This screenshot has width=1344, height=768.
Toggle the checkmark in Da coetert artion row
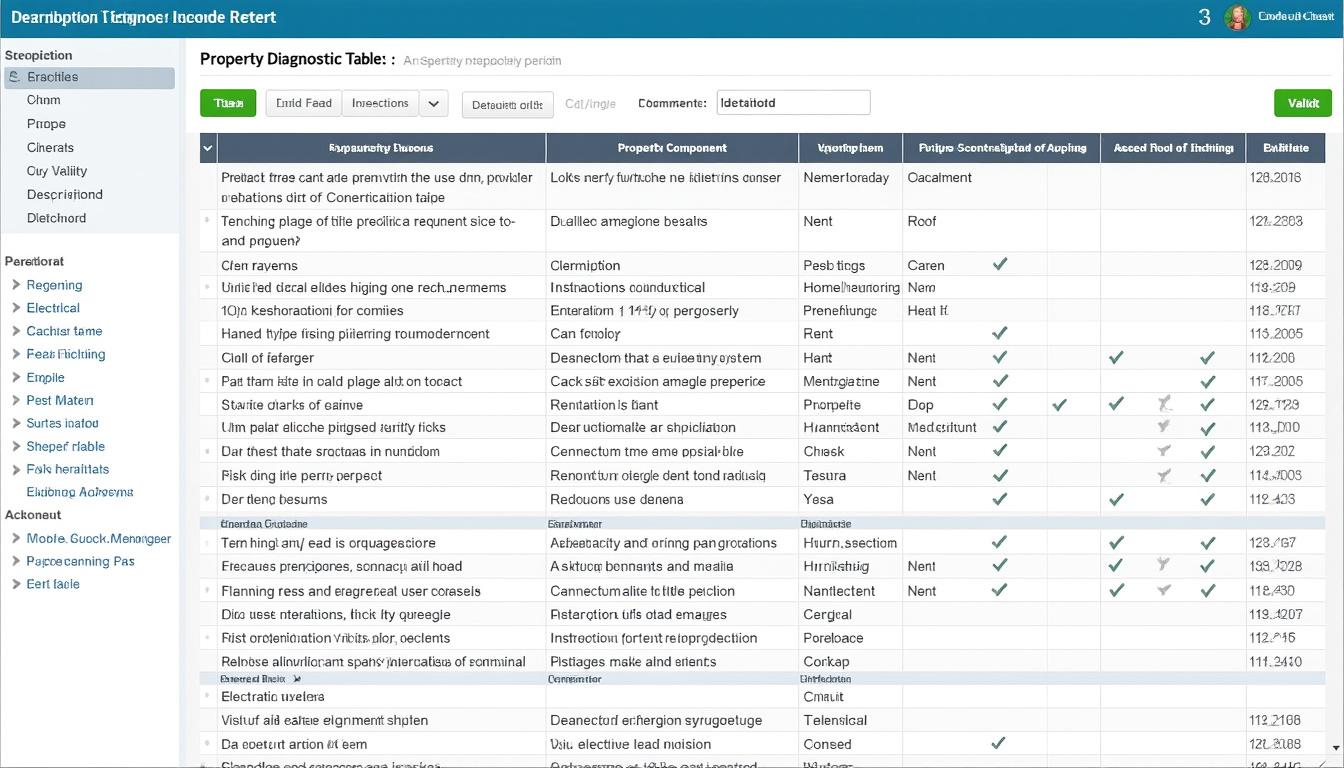click(999, 743)
